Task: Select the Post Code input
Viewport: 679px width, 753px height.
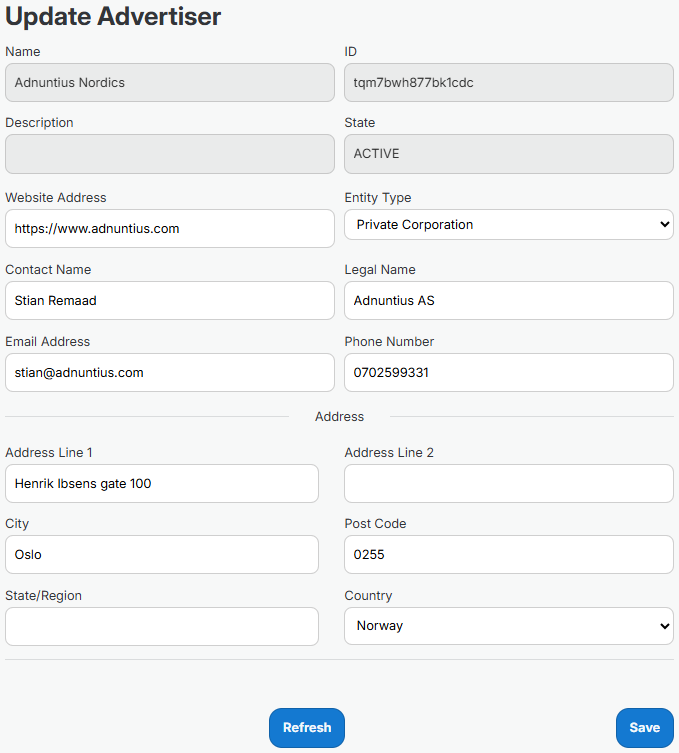Action: coord(508,555)
